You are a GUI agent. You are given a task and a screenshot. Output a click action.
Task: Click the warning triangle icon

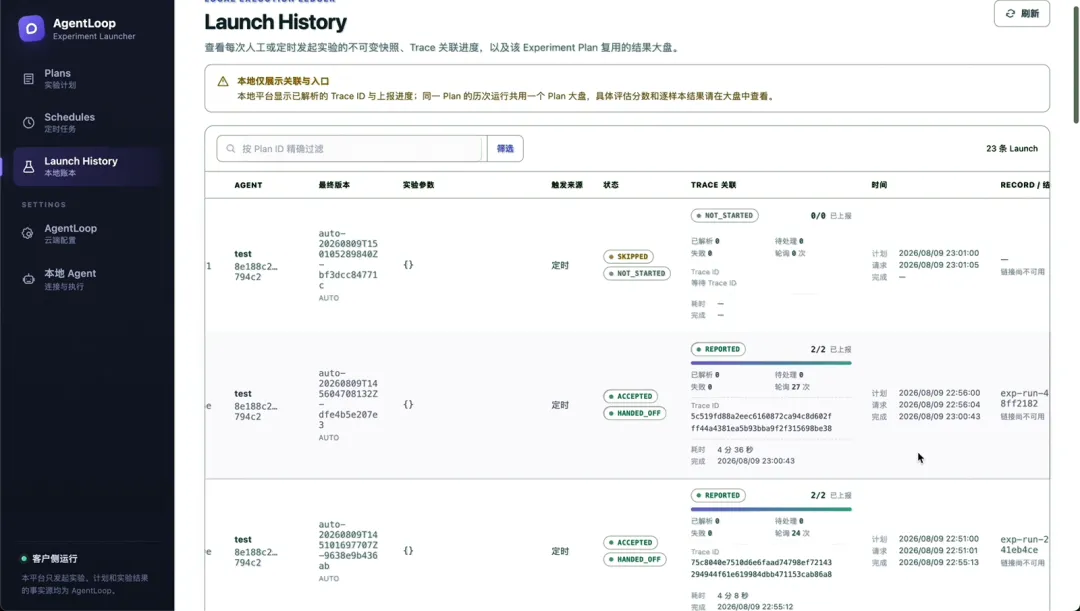(x=222, y=81)
